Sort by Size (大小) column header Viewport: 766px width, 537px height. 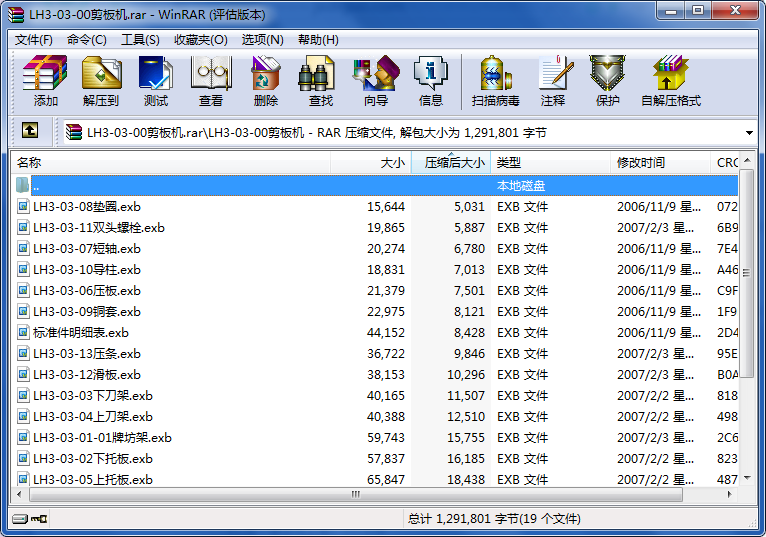coord(371,163)
